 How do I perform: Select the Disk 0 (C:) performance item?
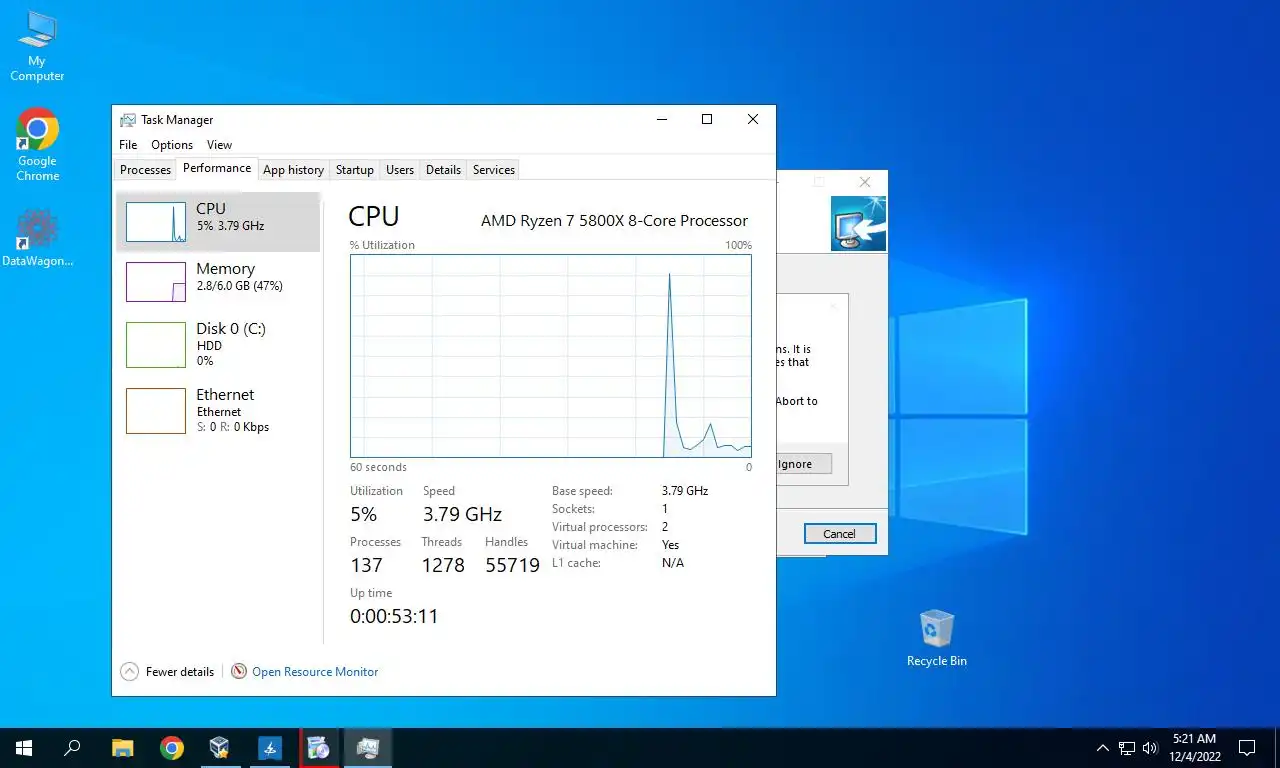coord(218,344)
